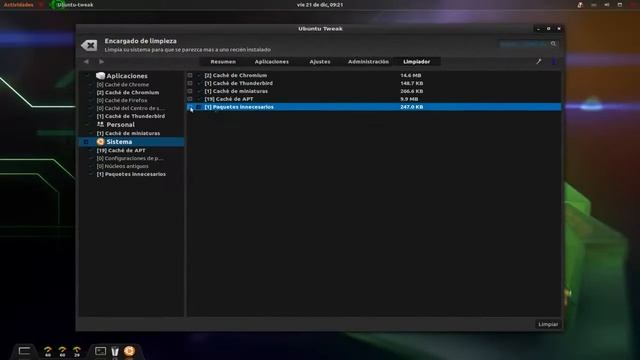This screenshot has height=360, width=640.
Task: Click the third gauge indicator showing 29
Action: coord(77,351)
